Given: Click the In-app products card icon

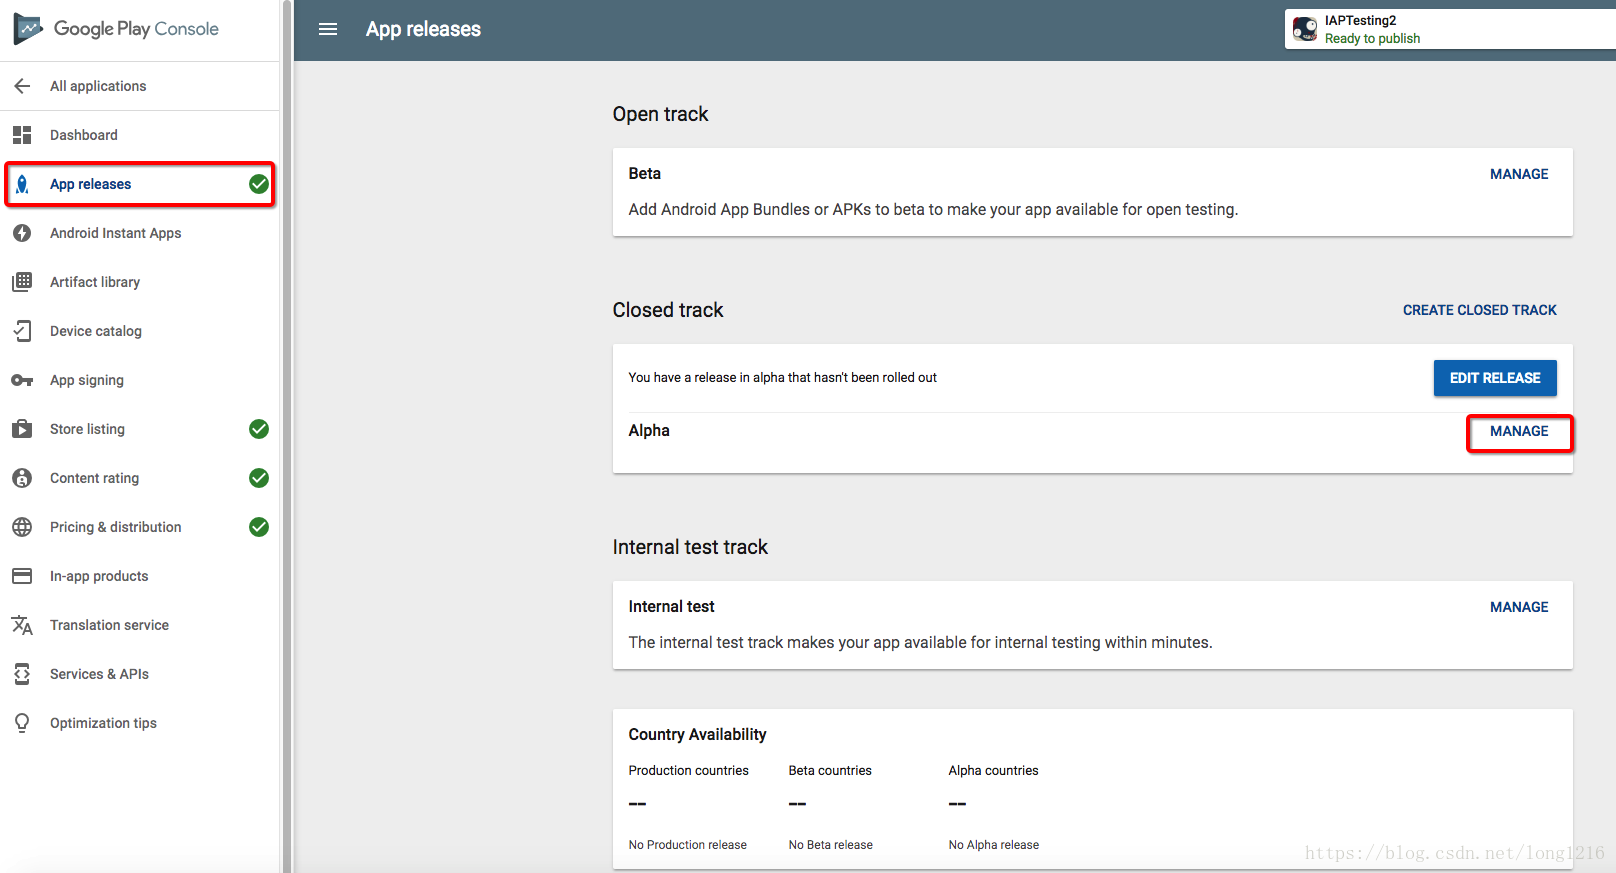Looking at the screenshot, I should coord(22,576).
